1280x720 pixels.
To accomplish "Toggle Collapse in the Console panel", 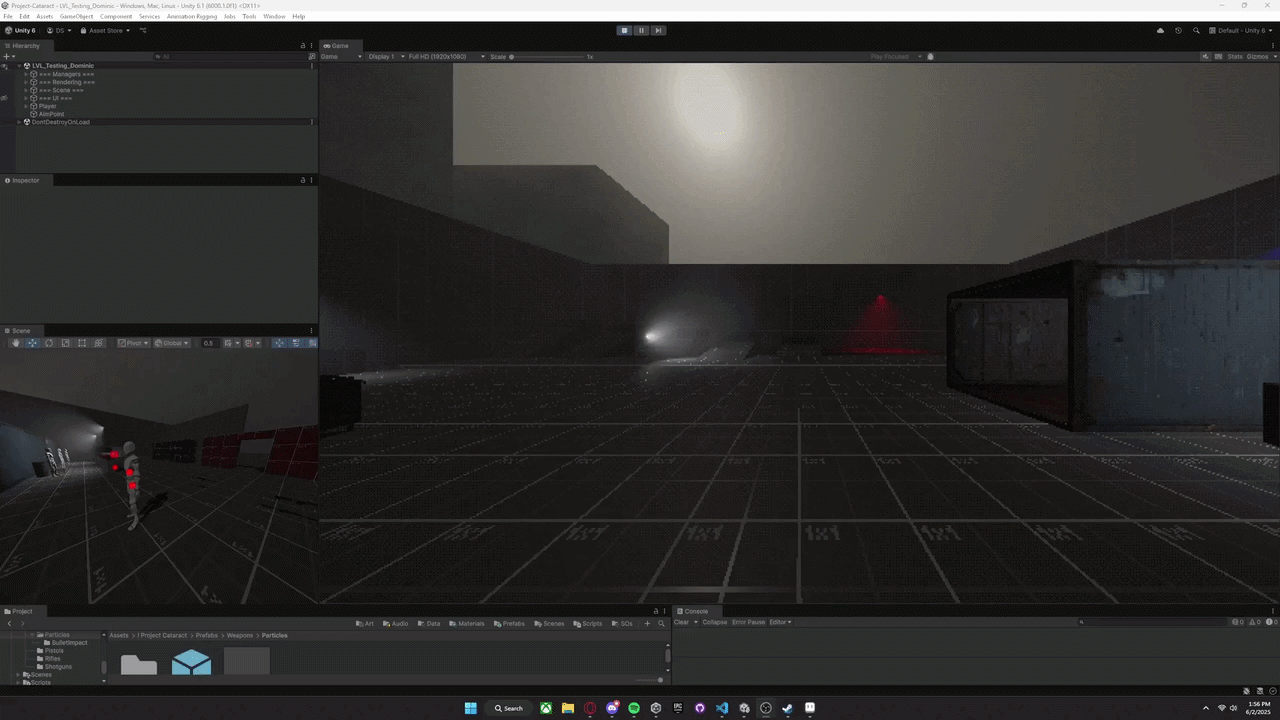I will click(714, 622).
